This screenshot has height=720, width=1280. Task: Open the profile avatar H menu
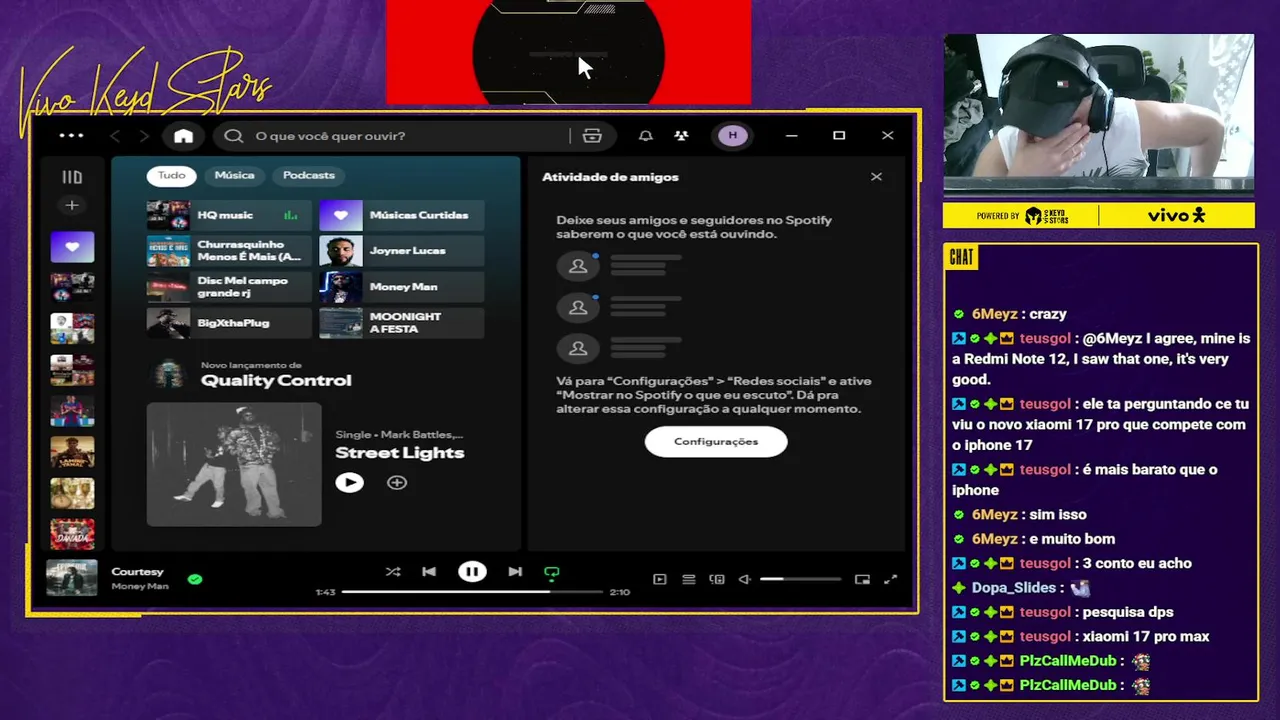click(x=733, y=136)
